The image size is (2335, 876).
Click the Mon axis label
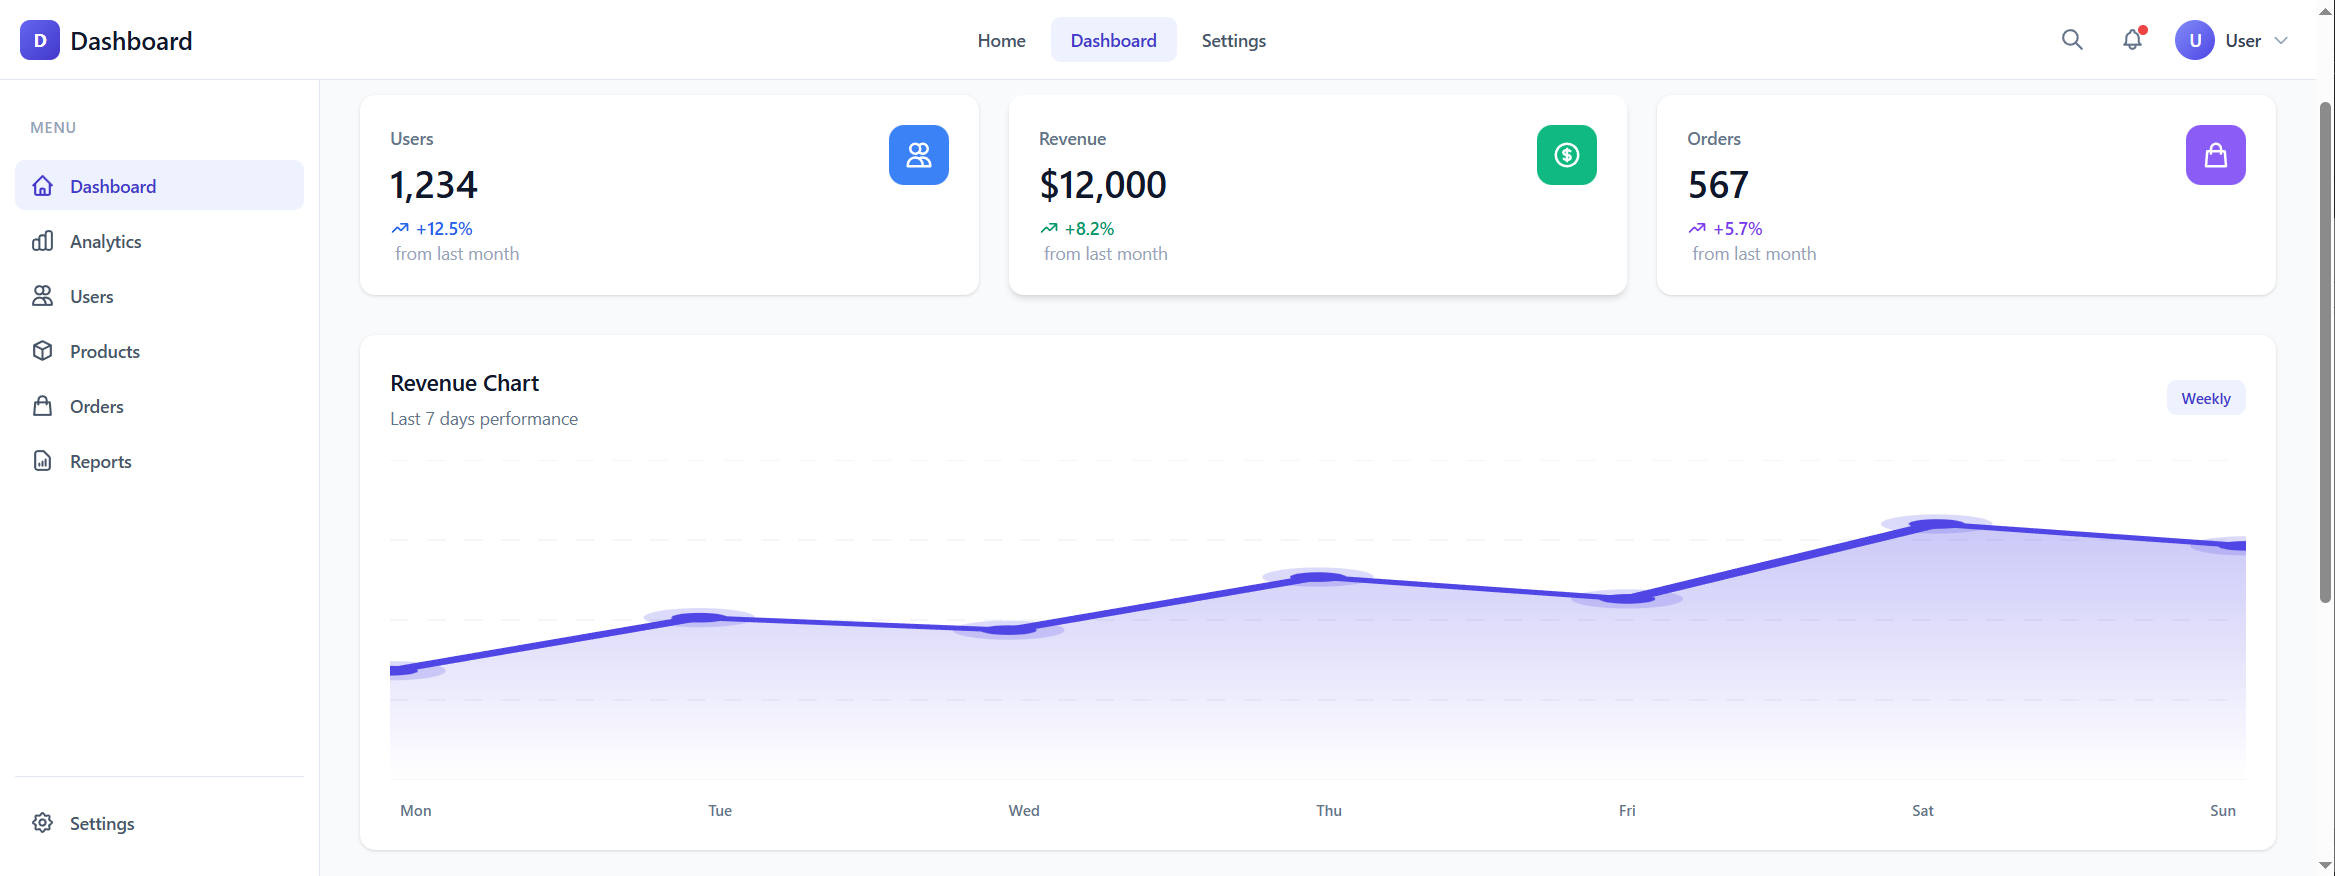(416, 811)
